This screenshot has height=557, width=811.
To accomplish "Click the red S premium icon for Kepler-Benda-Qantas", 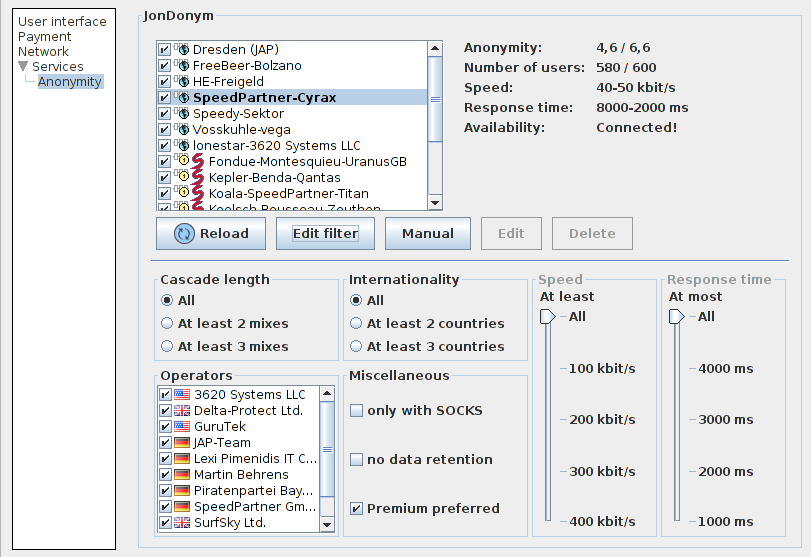I will 198,177.
